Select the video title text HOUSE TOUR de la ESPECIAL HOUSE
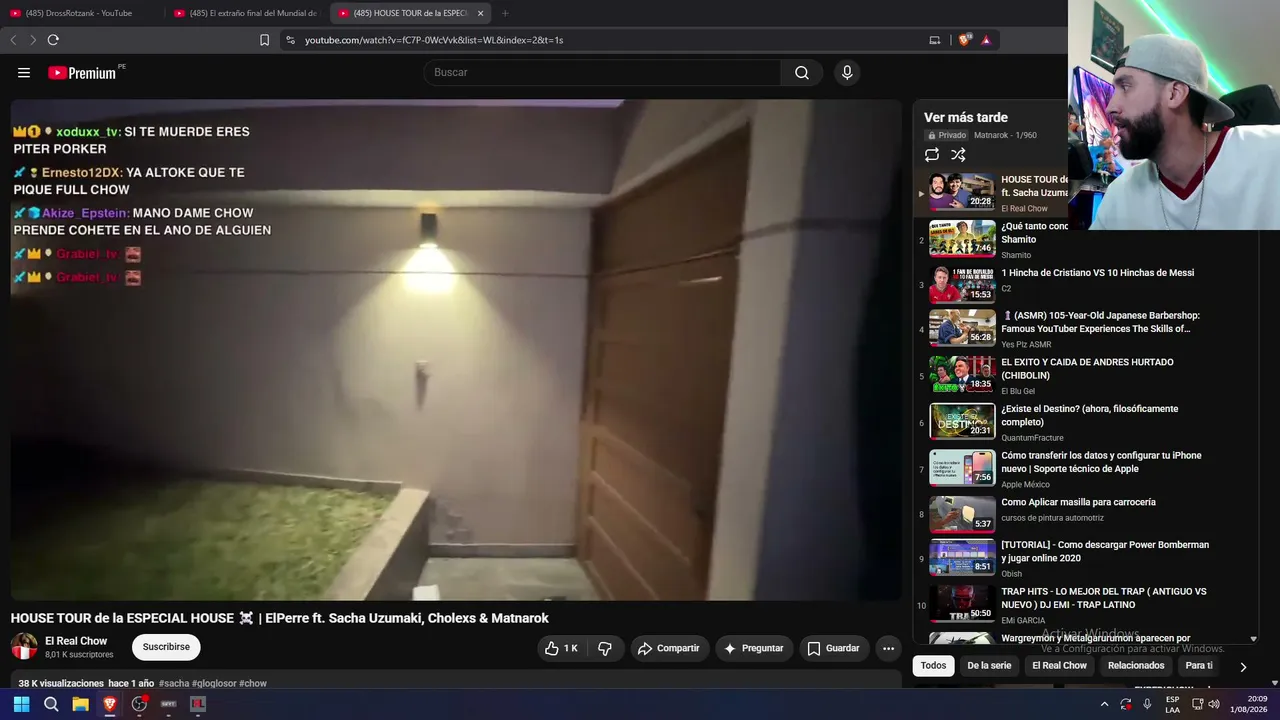This screenshot has height=720, width=1280. point(122,618)
